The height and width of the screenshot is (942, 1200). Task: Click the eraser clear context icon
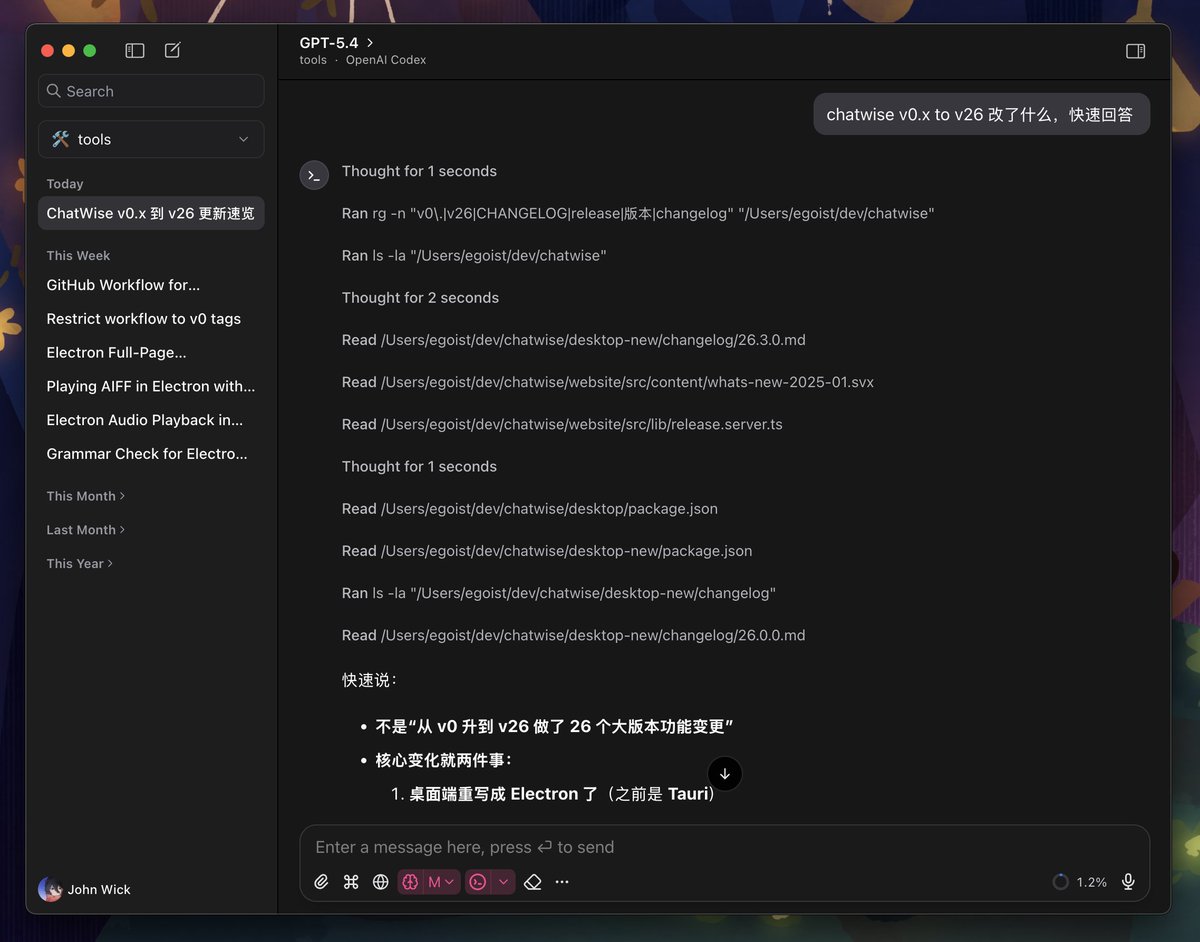point(533,882)
